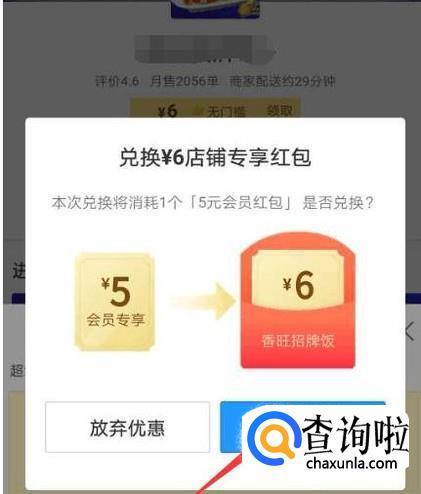Tap the red ¥6 红包 envelope icon
The image size is (421, 494).
(x=298, y=301)
